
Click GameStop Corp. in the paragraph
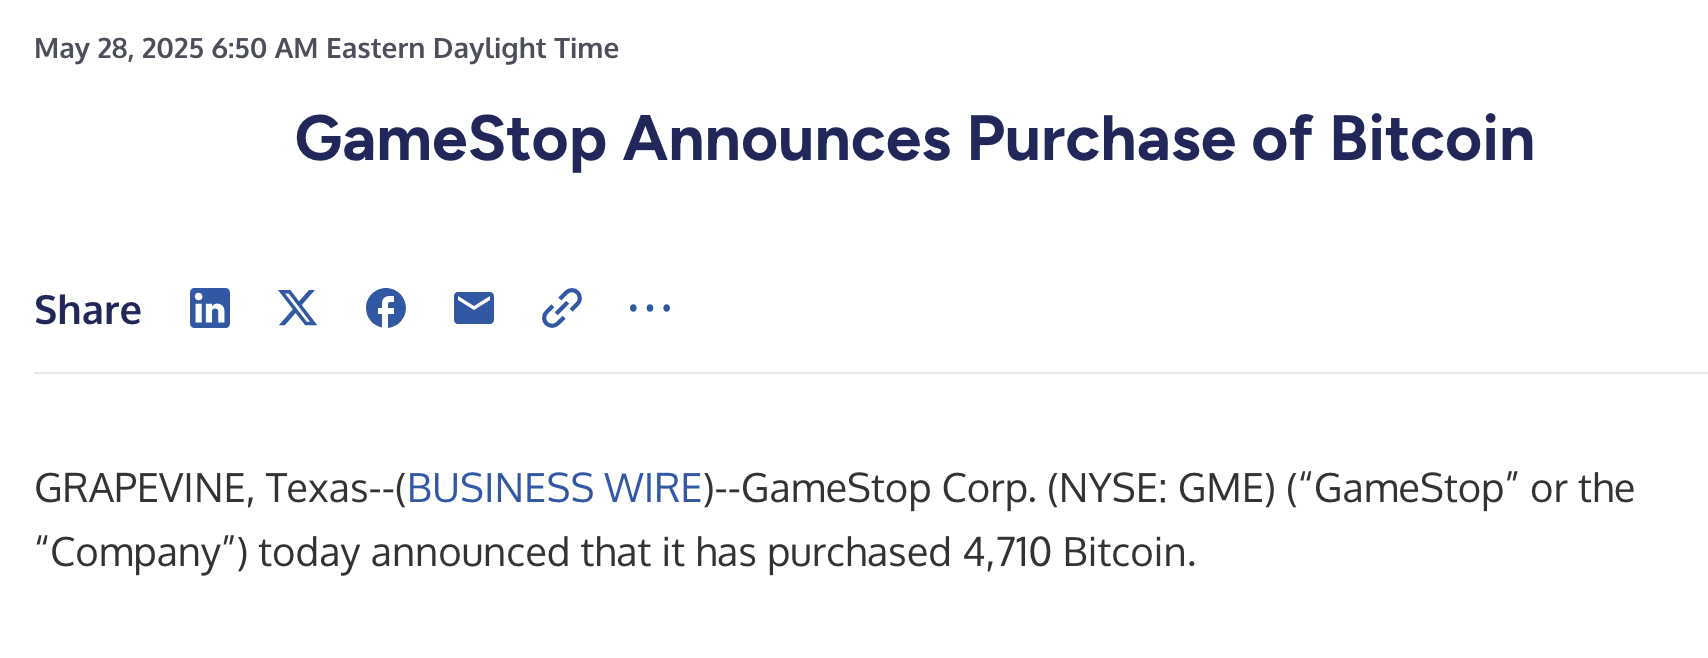888,488
